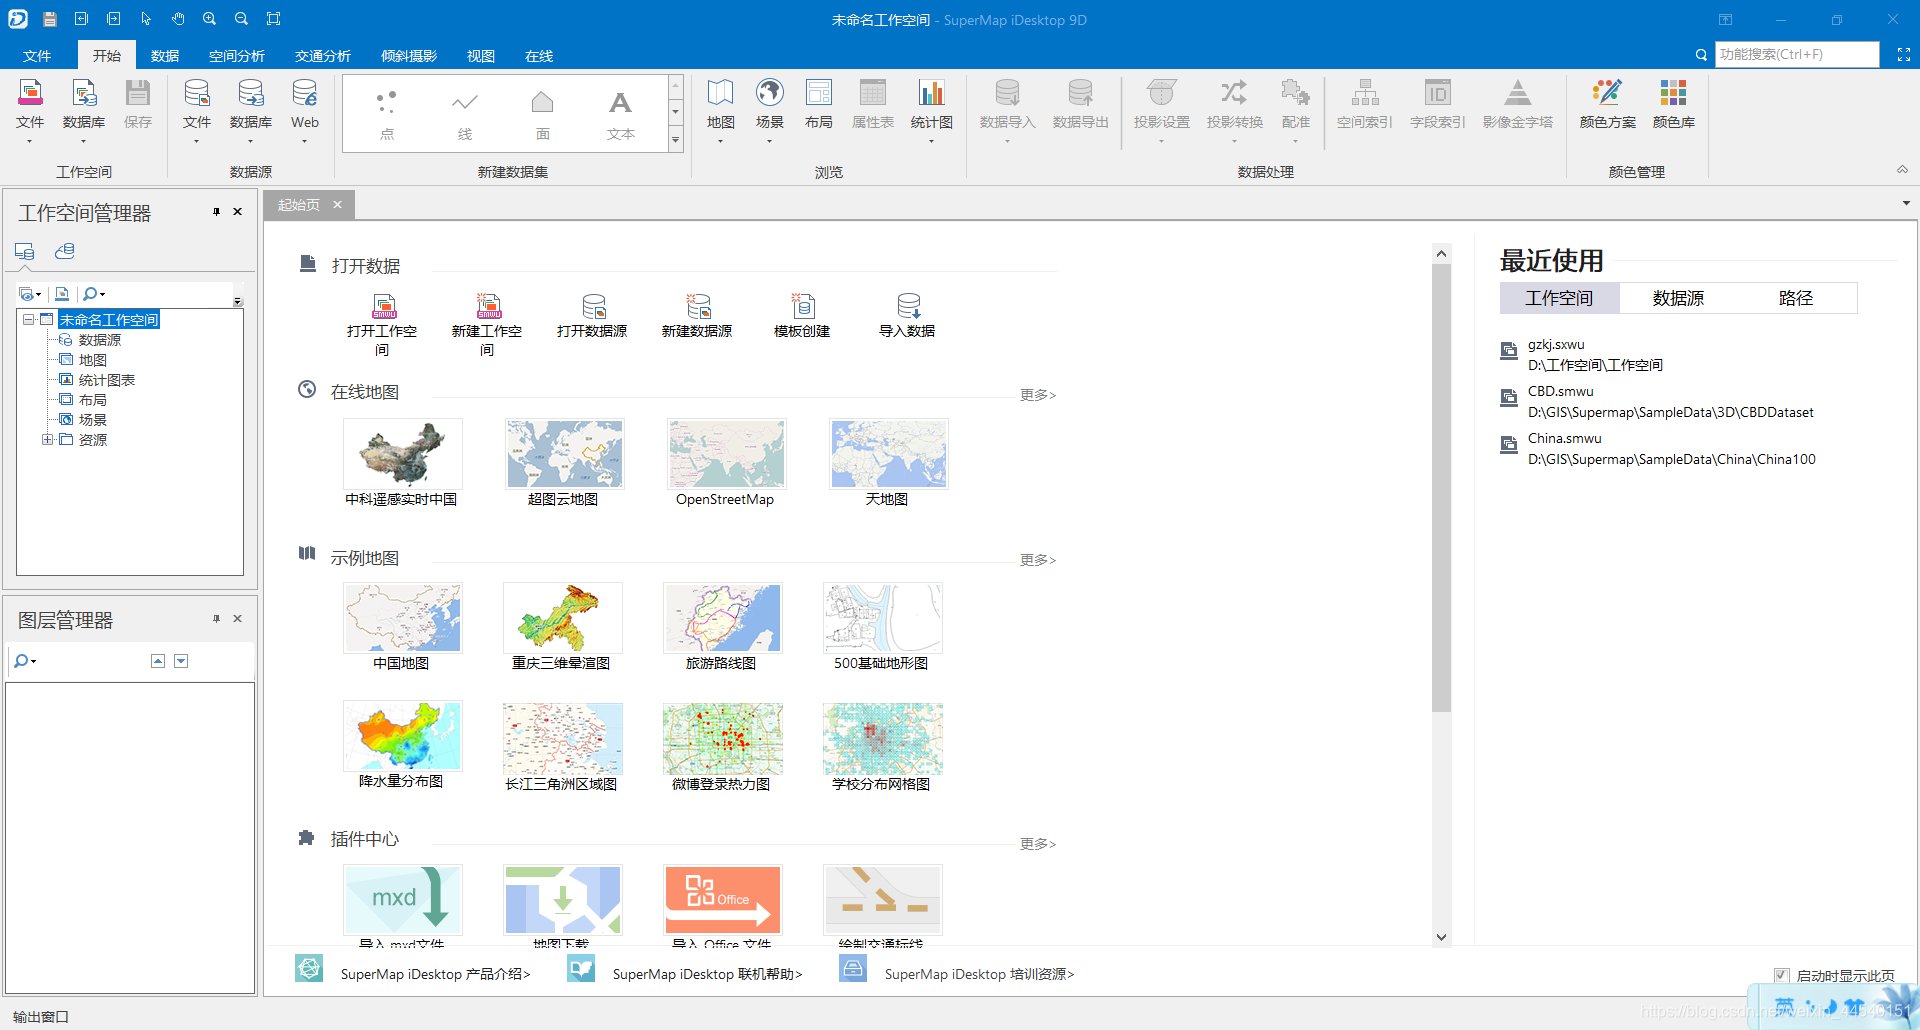Toggle 启动时显示此页 checkbox
This screenshot has height=1030, width=1920.
(1781, 975)
